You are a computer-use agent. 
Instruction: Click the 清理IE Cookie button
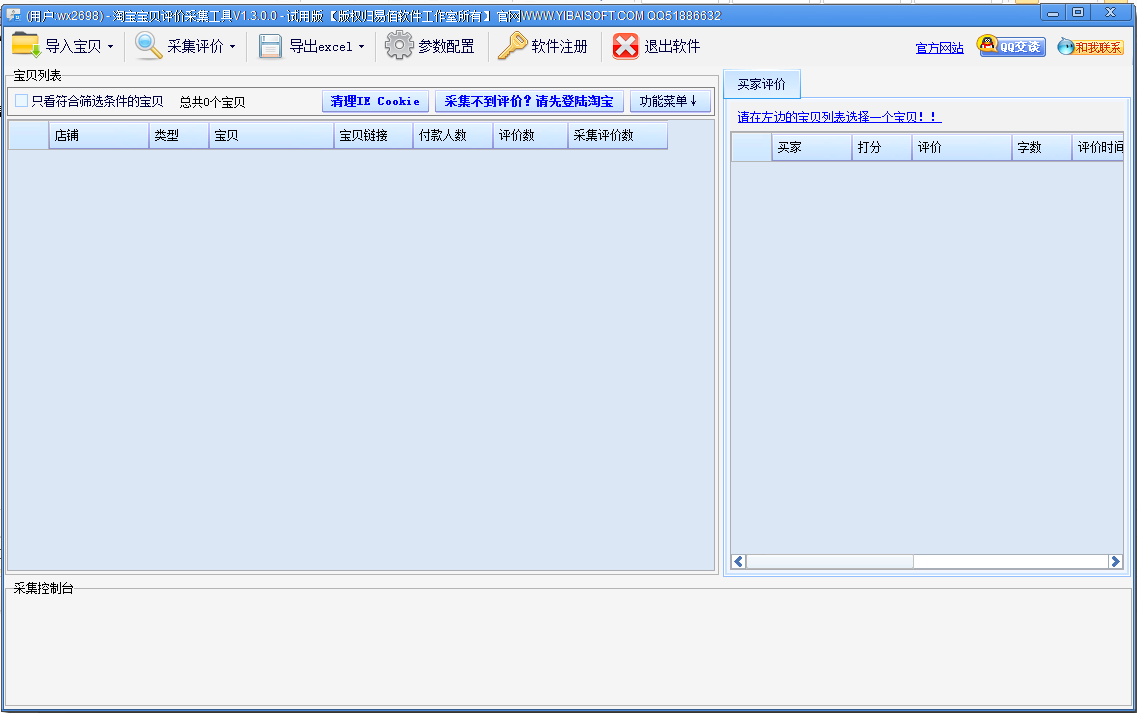pos(375,101)
